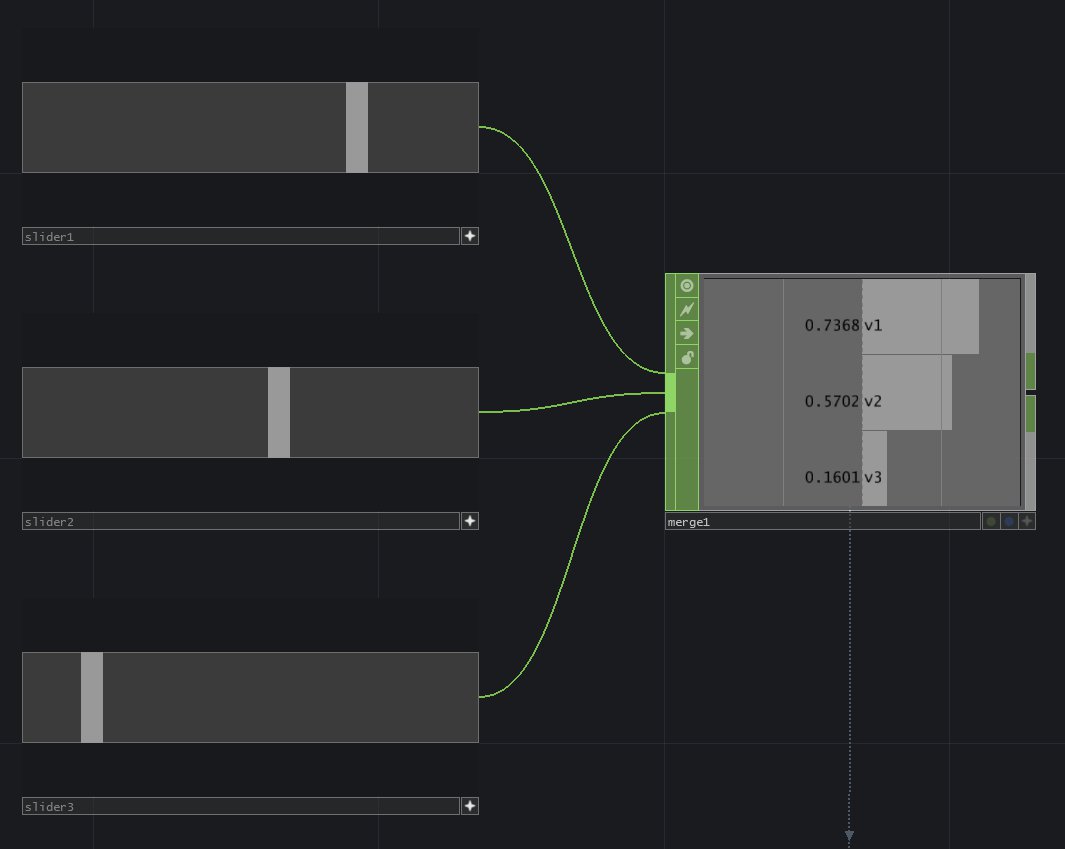Select the v3 channel value 0.1601
1065x849 pixels.
point(832,478)
